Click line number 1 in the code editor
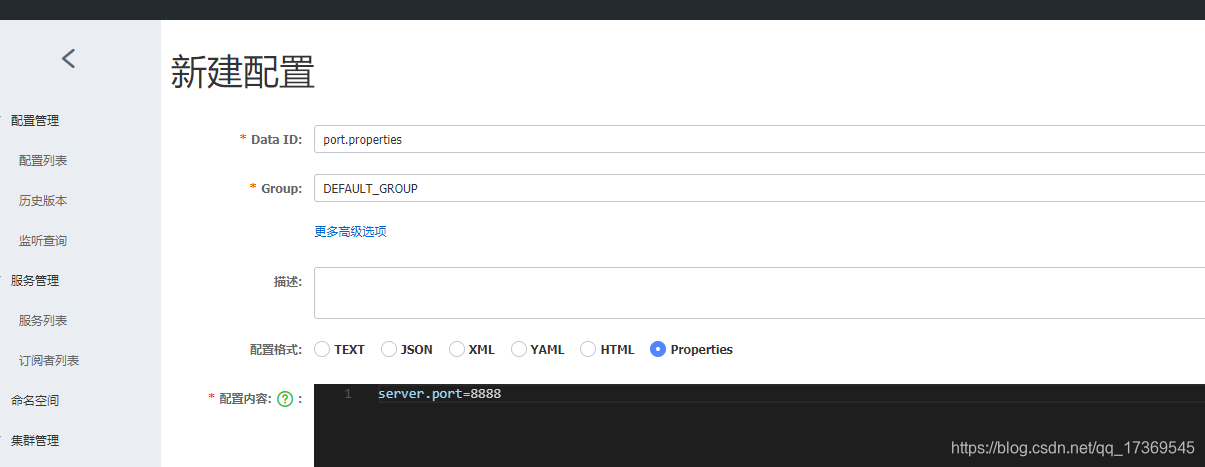Image resolution: width=1205 pixels, height=467 pixels. tap(348, 394)
